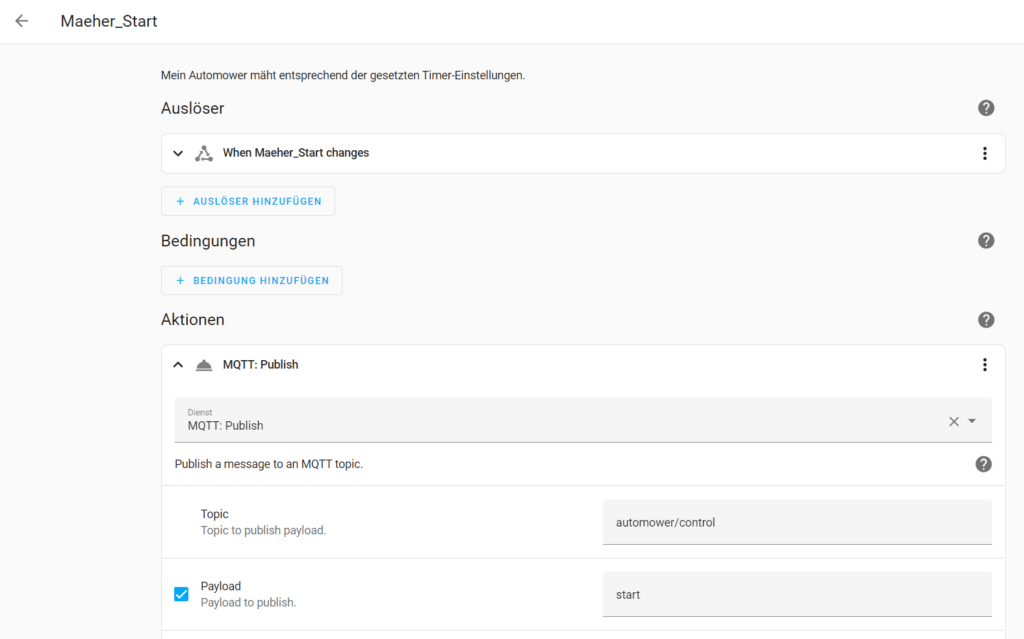The width and height of the screenshot is (1024, 639).
Task: Click the state trigger icon
Action: [204, 153]
